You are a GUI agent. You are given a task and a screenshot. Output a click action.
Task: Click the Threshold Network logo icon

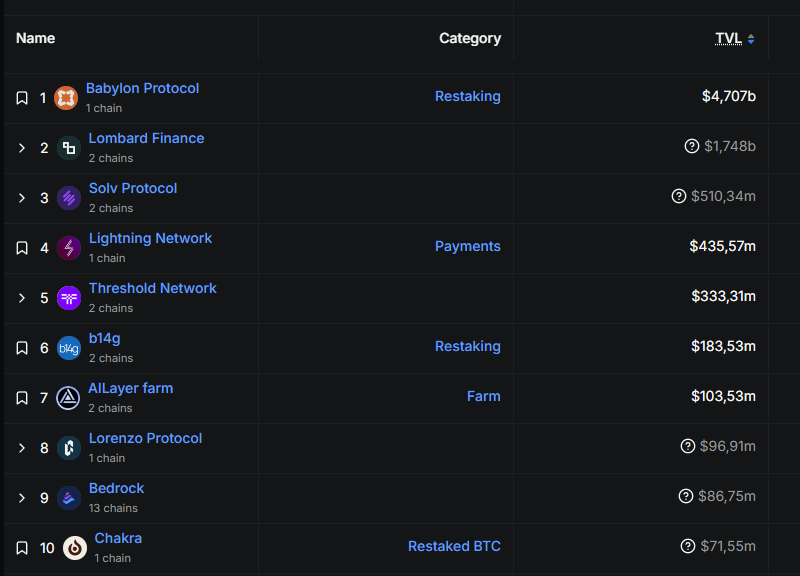[69, 298]
